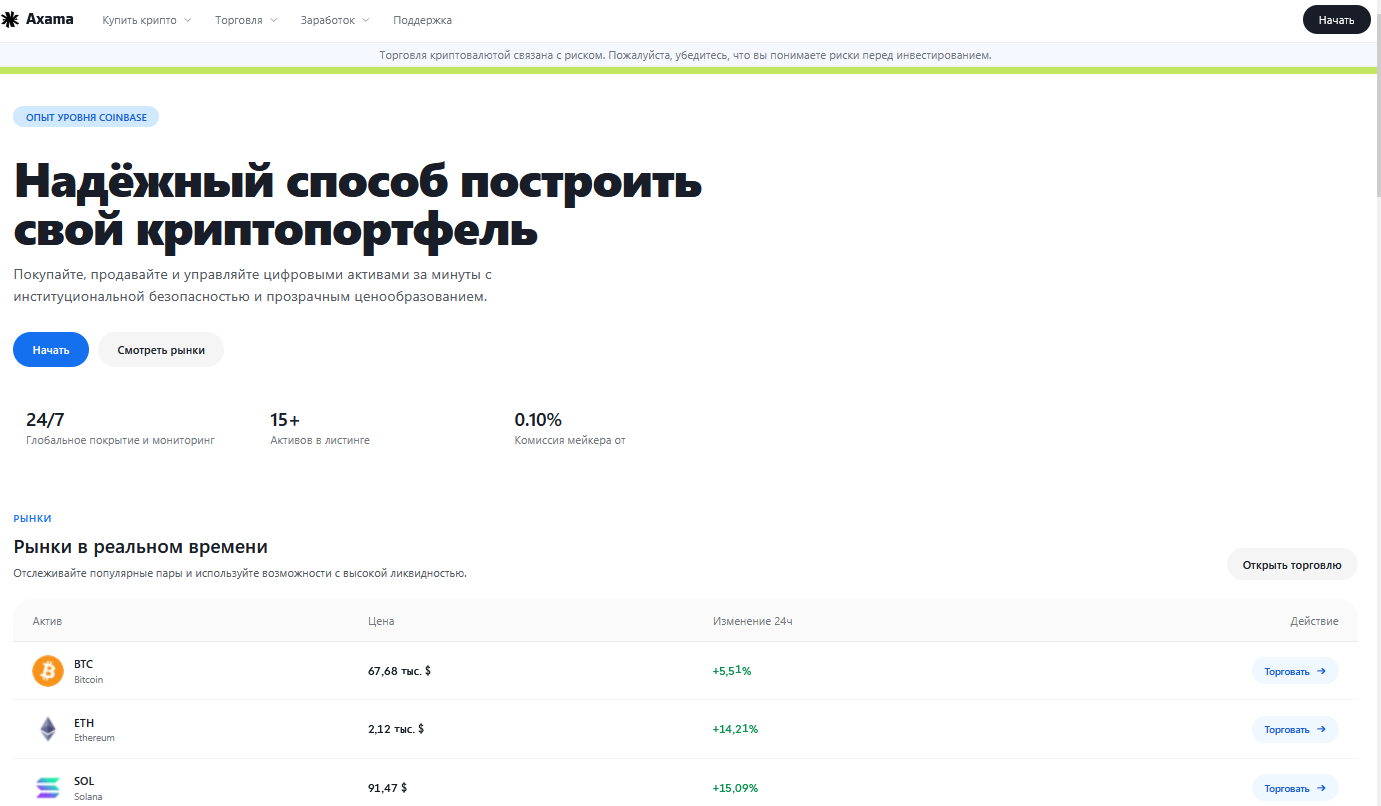Click the Axama star logo icon
The height and width of the screenshot is (806, 1381).
tap(10, 19)
